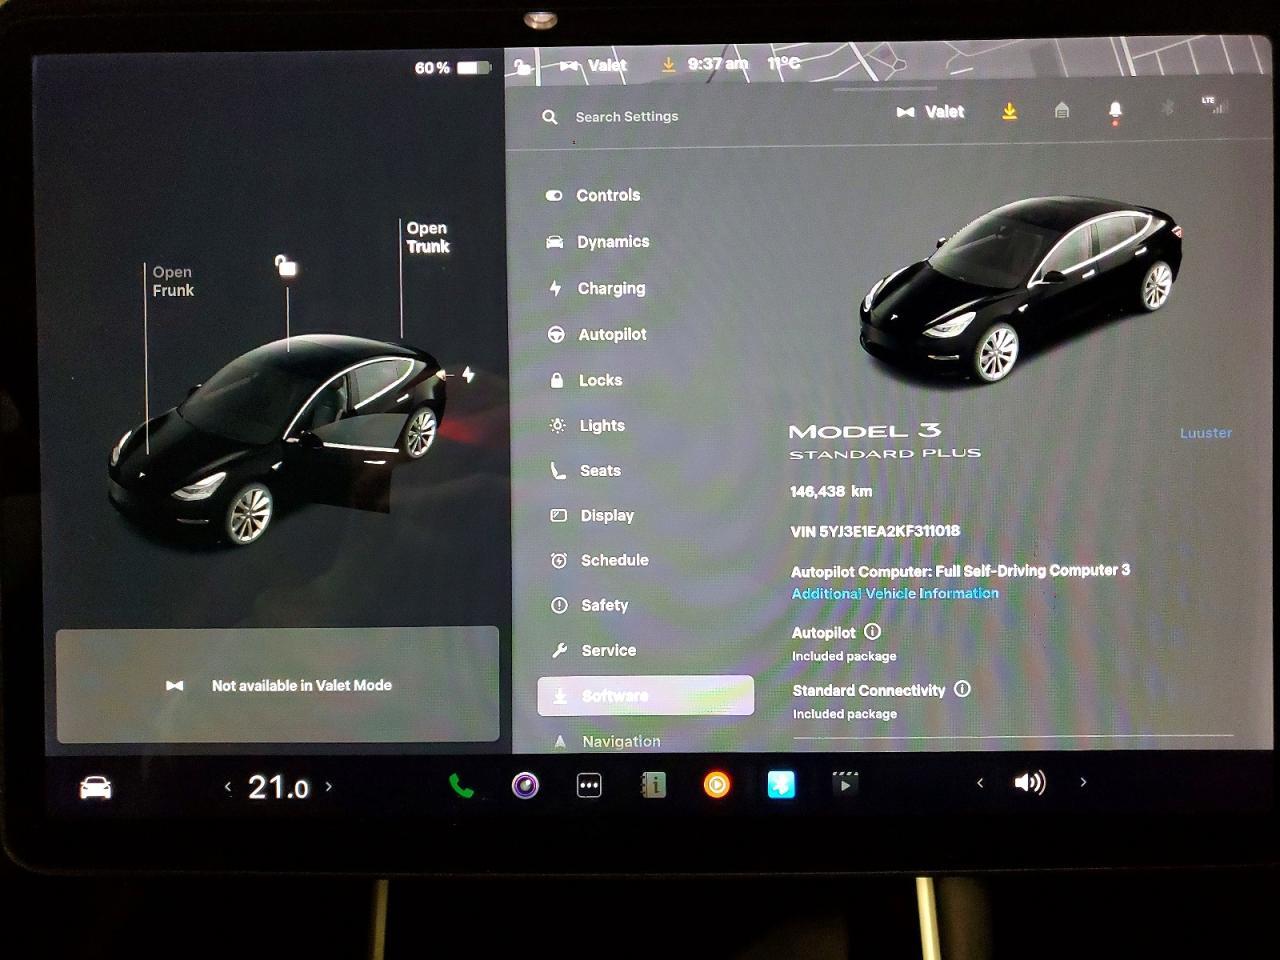Image resolution: width=1280 pixels, height=960 pixels.
Task: Tap the Not available in Valet Mode card
Action: (x=278, y=685)
